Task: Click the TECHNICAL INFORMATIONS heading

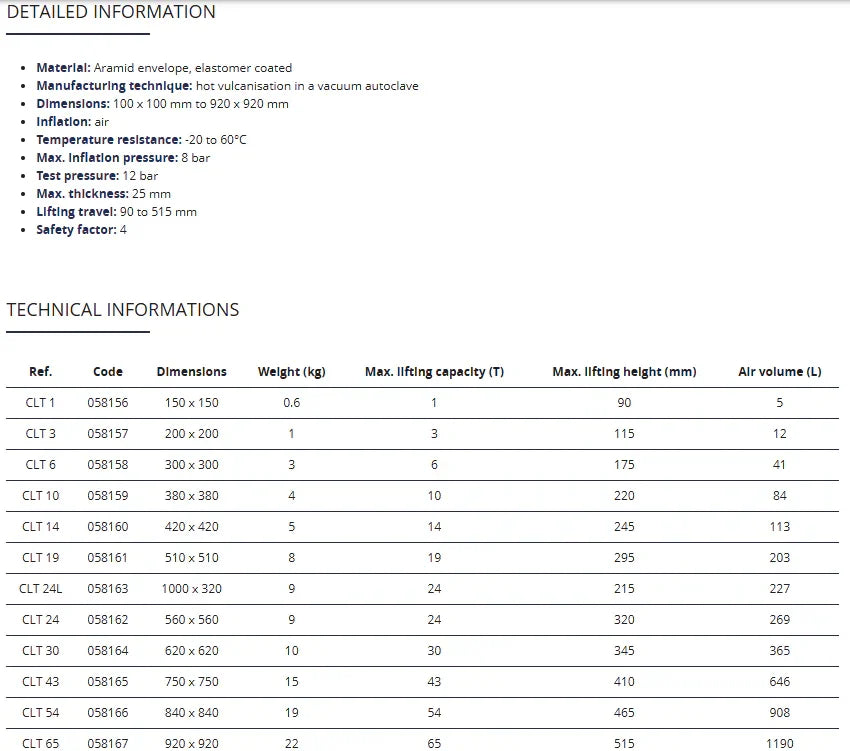Action: (x=123, y=310)
